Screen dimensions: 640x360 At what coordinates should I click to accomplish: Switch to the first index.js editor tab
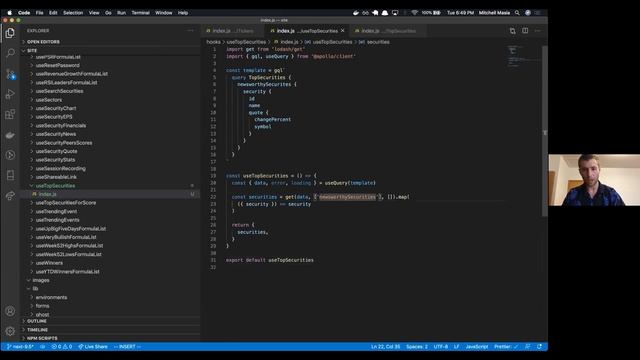point(233,31)
